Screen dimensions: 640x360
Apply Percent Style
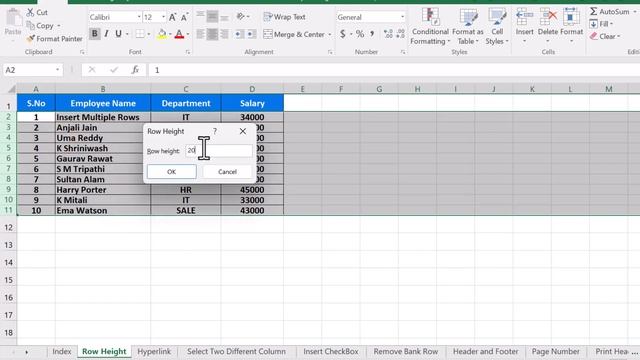(360, 34)
